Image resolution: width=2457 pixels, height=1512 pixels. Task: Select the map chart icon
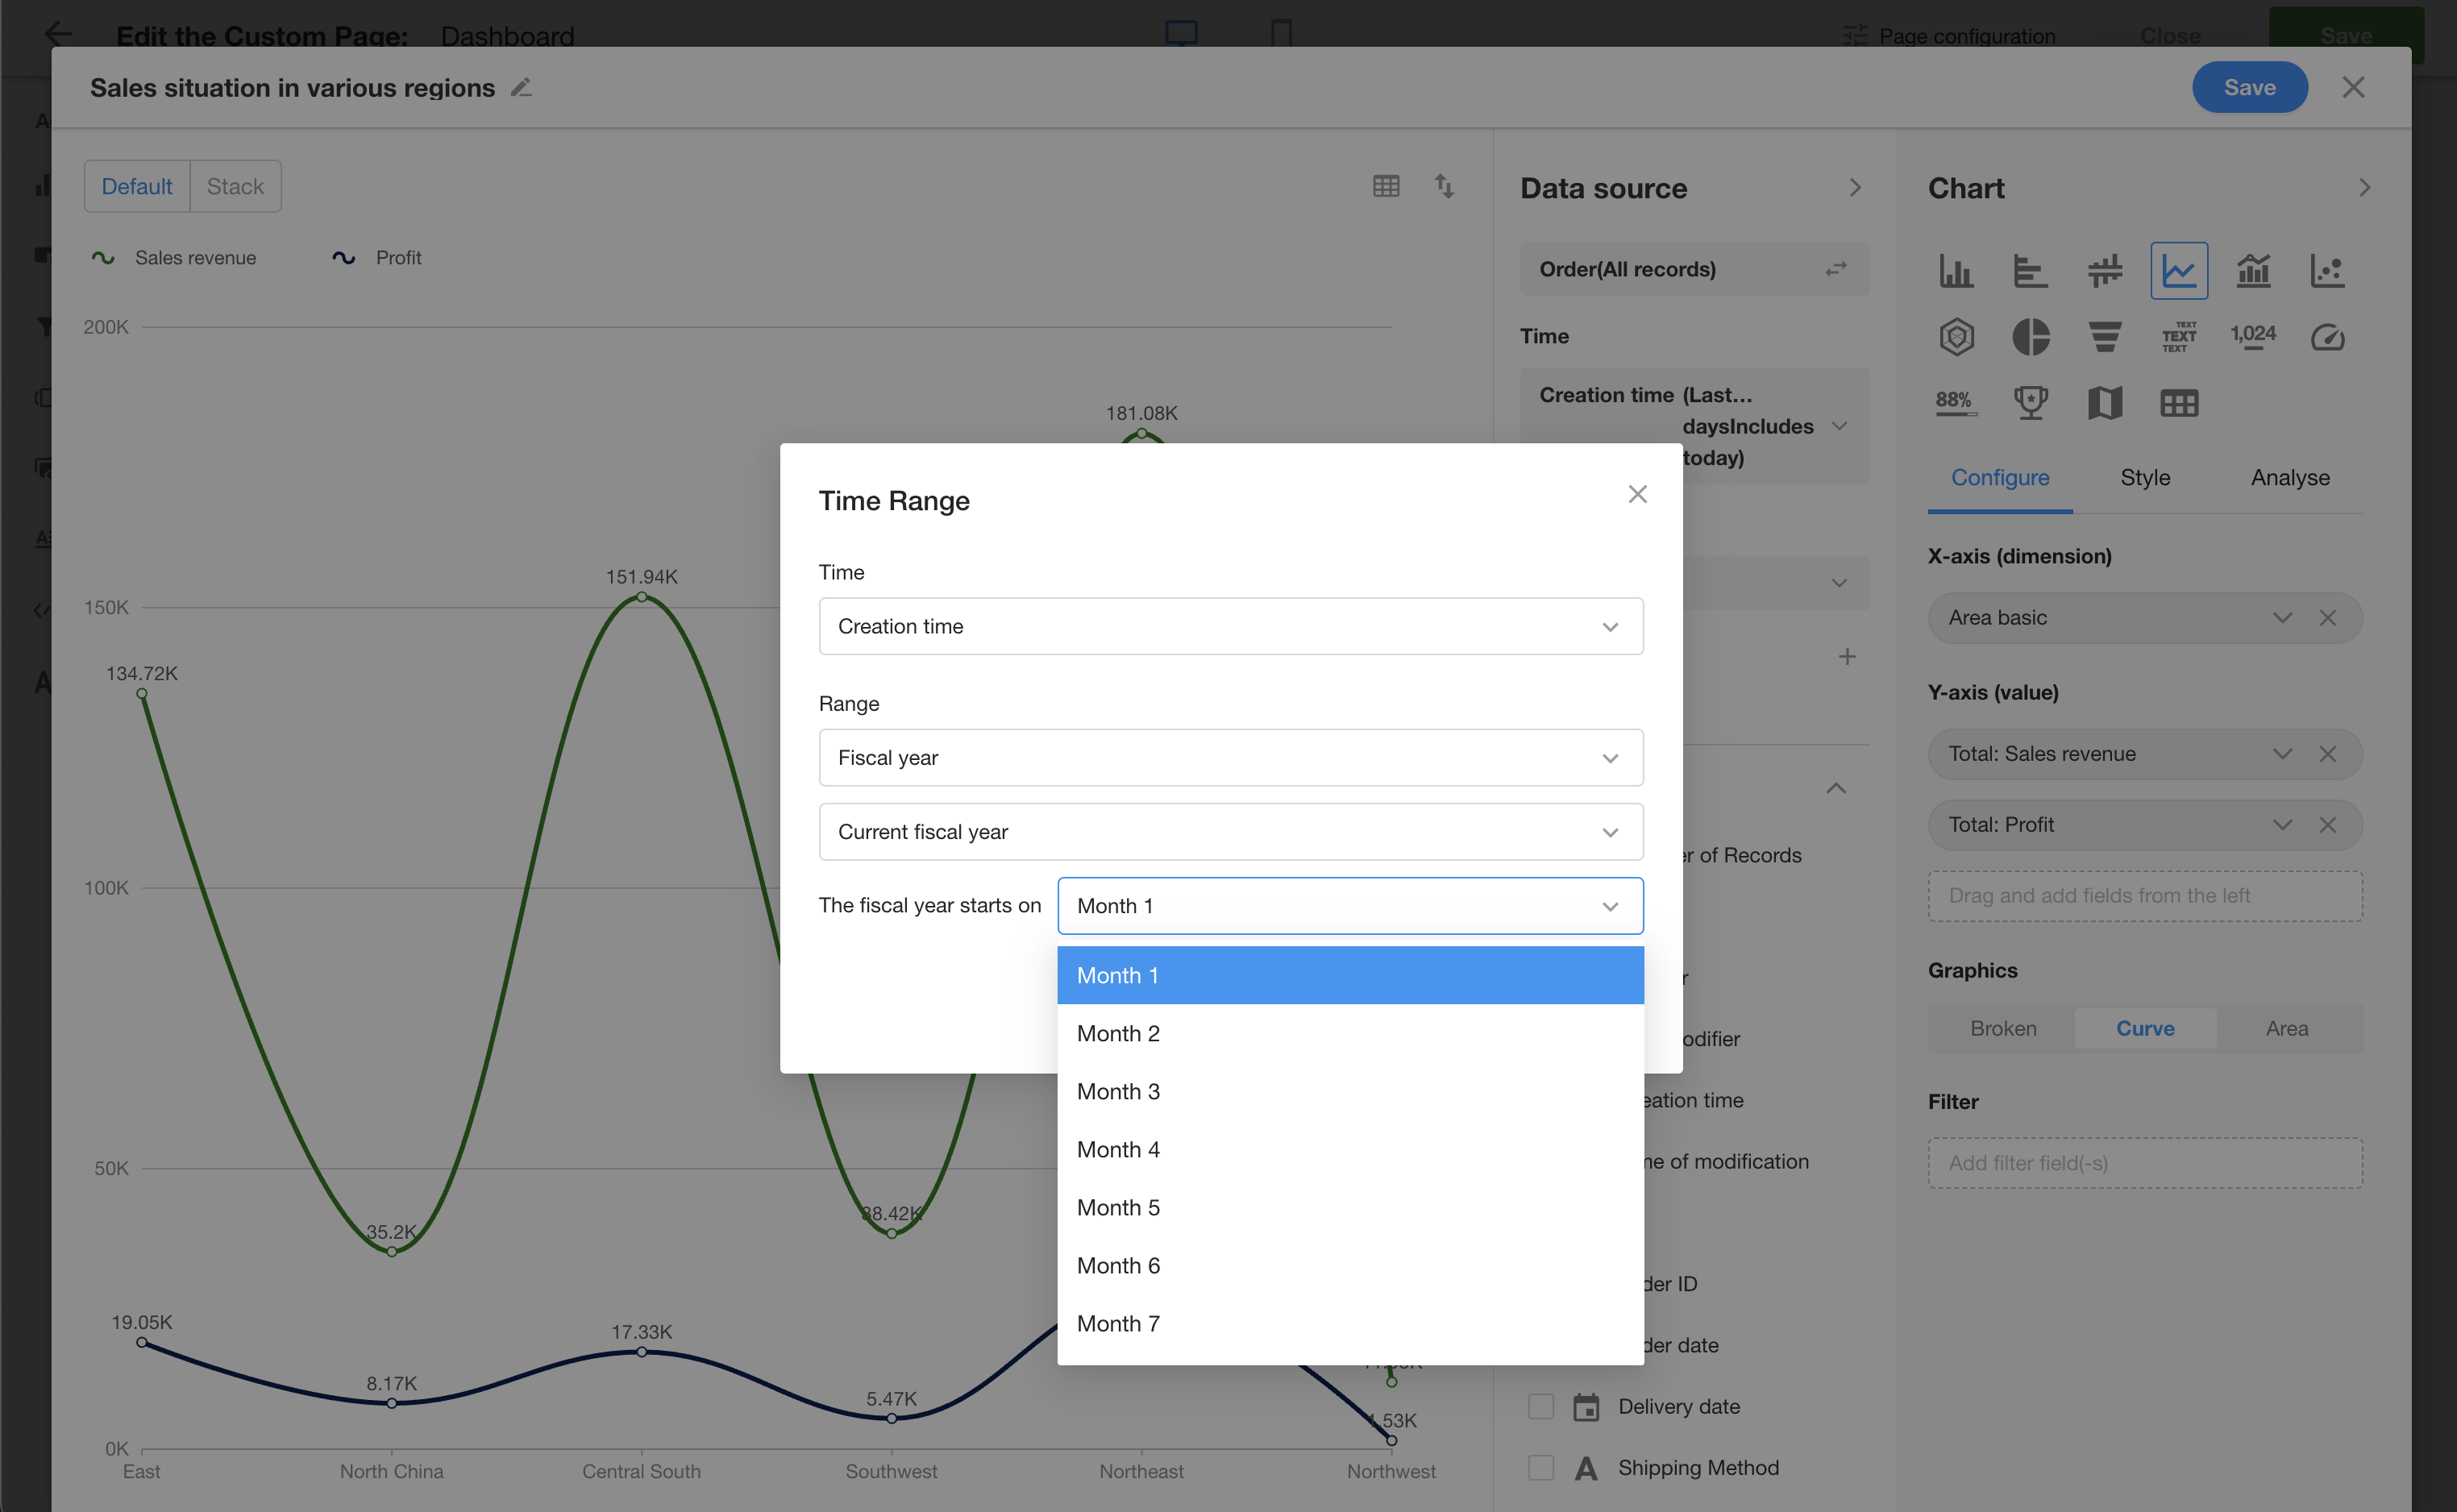tap(2105, 403)
